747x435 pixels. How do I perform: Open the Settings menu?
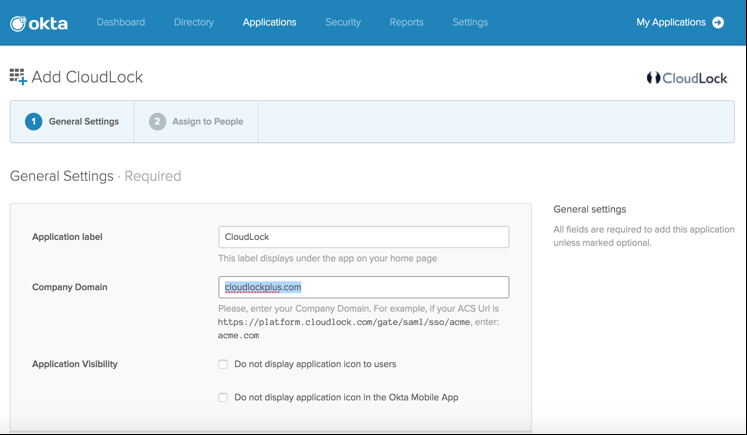click(x=470, y=22)
